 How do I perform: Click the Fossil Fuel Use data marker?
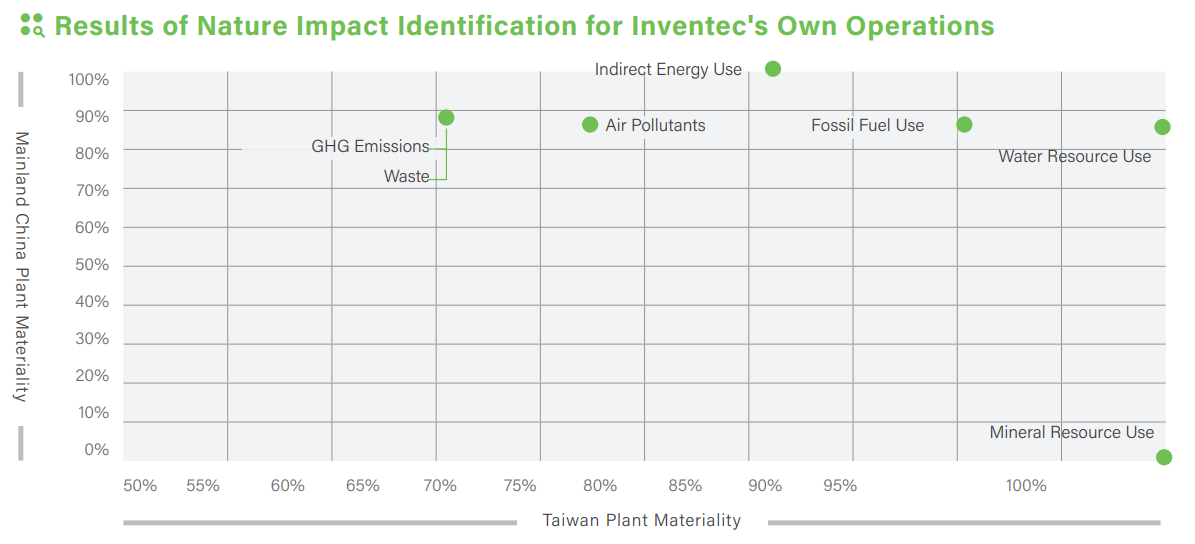964,125
